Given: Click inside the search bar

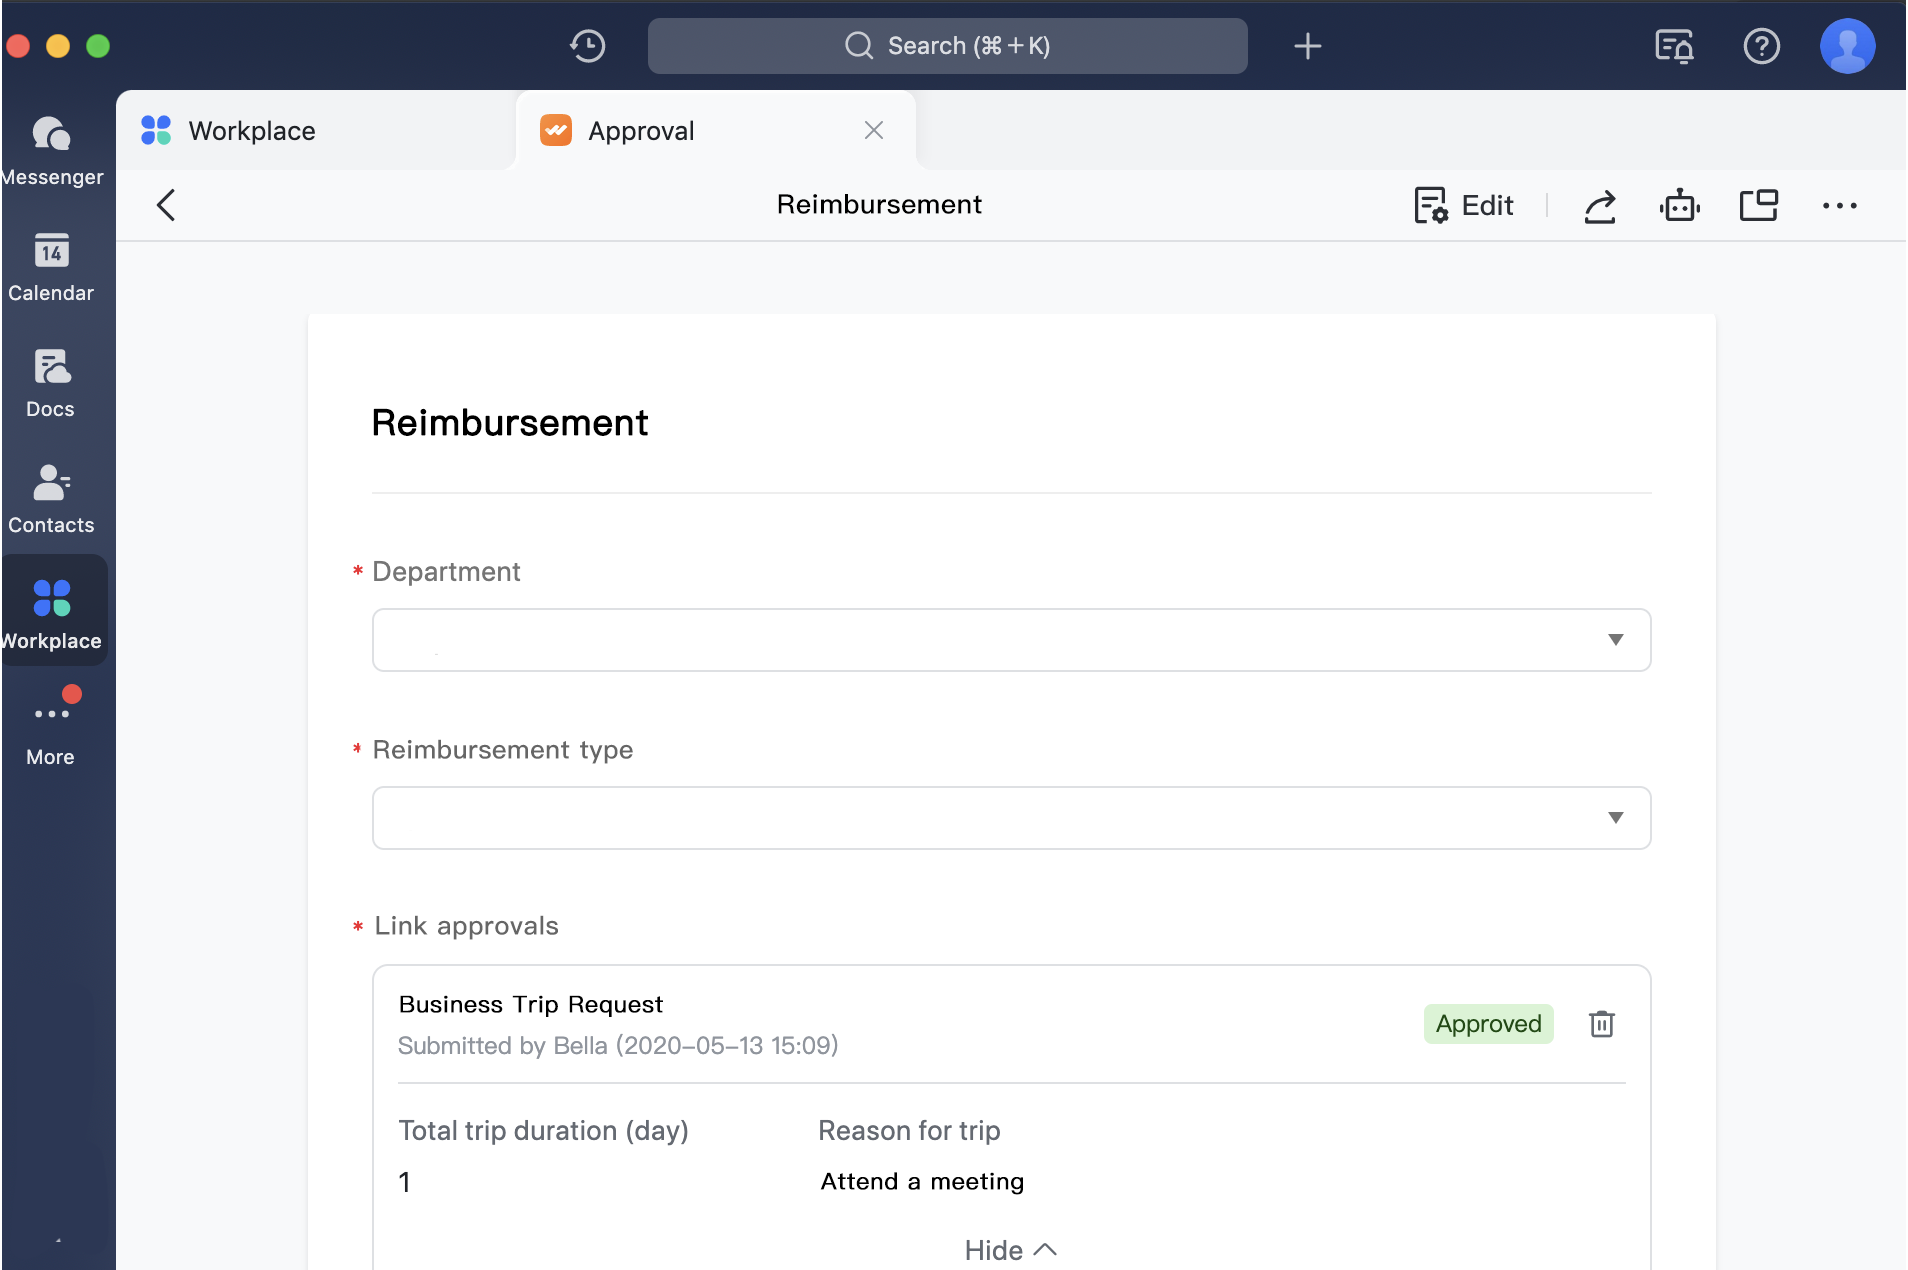Looking at the screenshot, I should pos(947,46).
